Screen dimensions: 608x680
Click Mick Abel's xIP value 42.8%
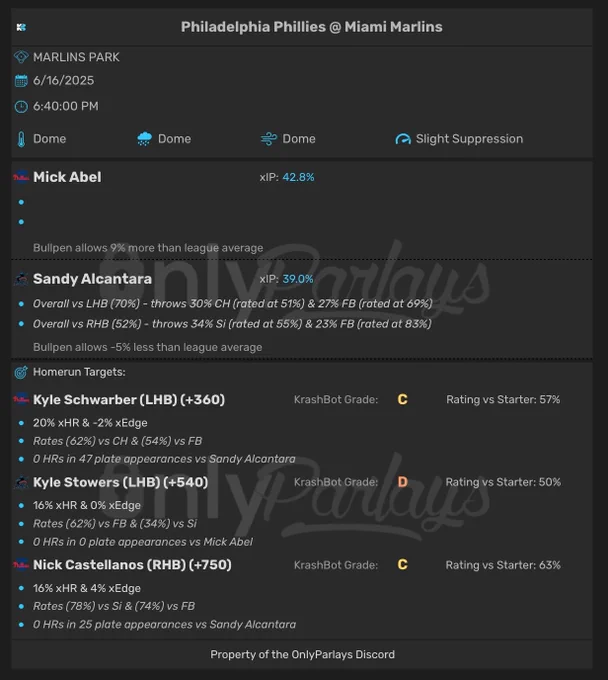(298, 177)
